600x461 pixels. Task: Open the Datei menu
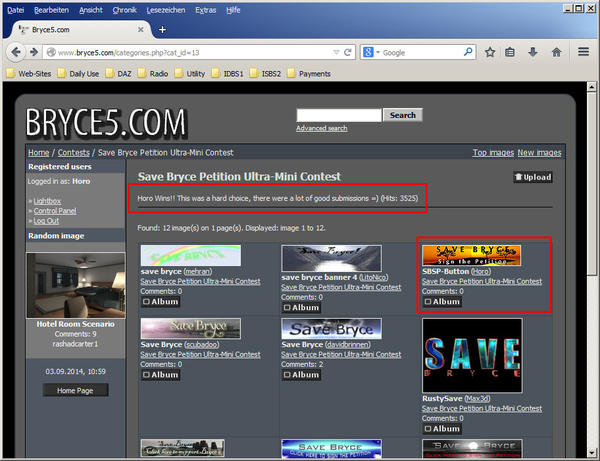click(x=16, y=10)
